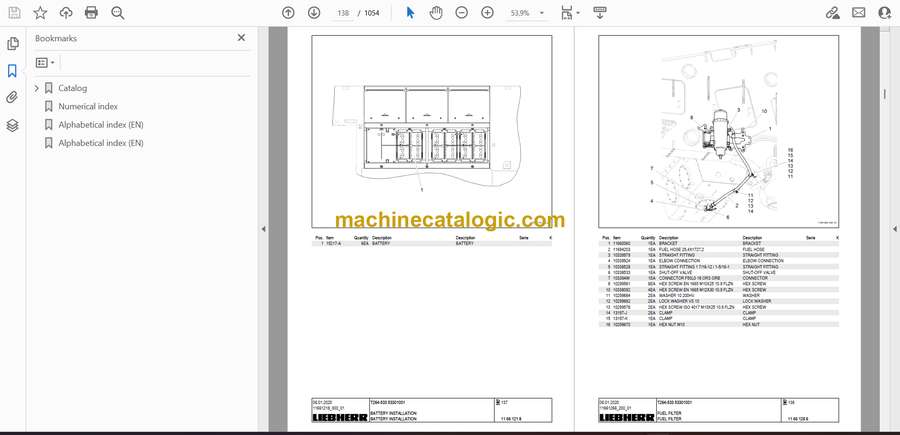Print the document using the printer icon
This screenshot has width=900, height=435.
pos(91,13)
